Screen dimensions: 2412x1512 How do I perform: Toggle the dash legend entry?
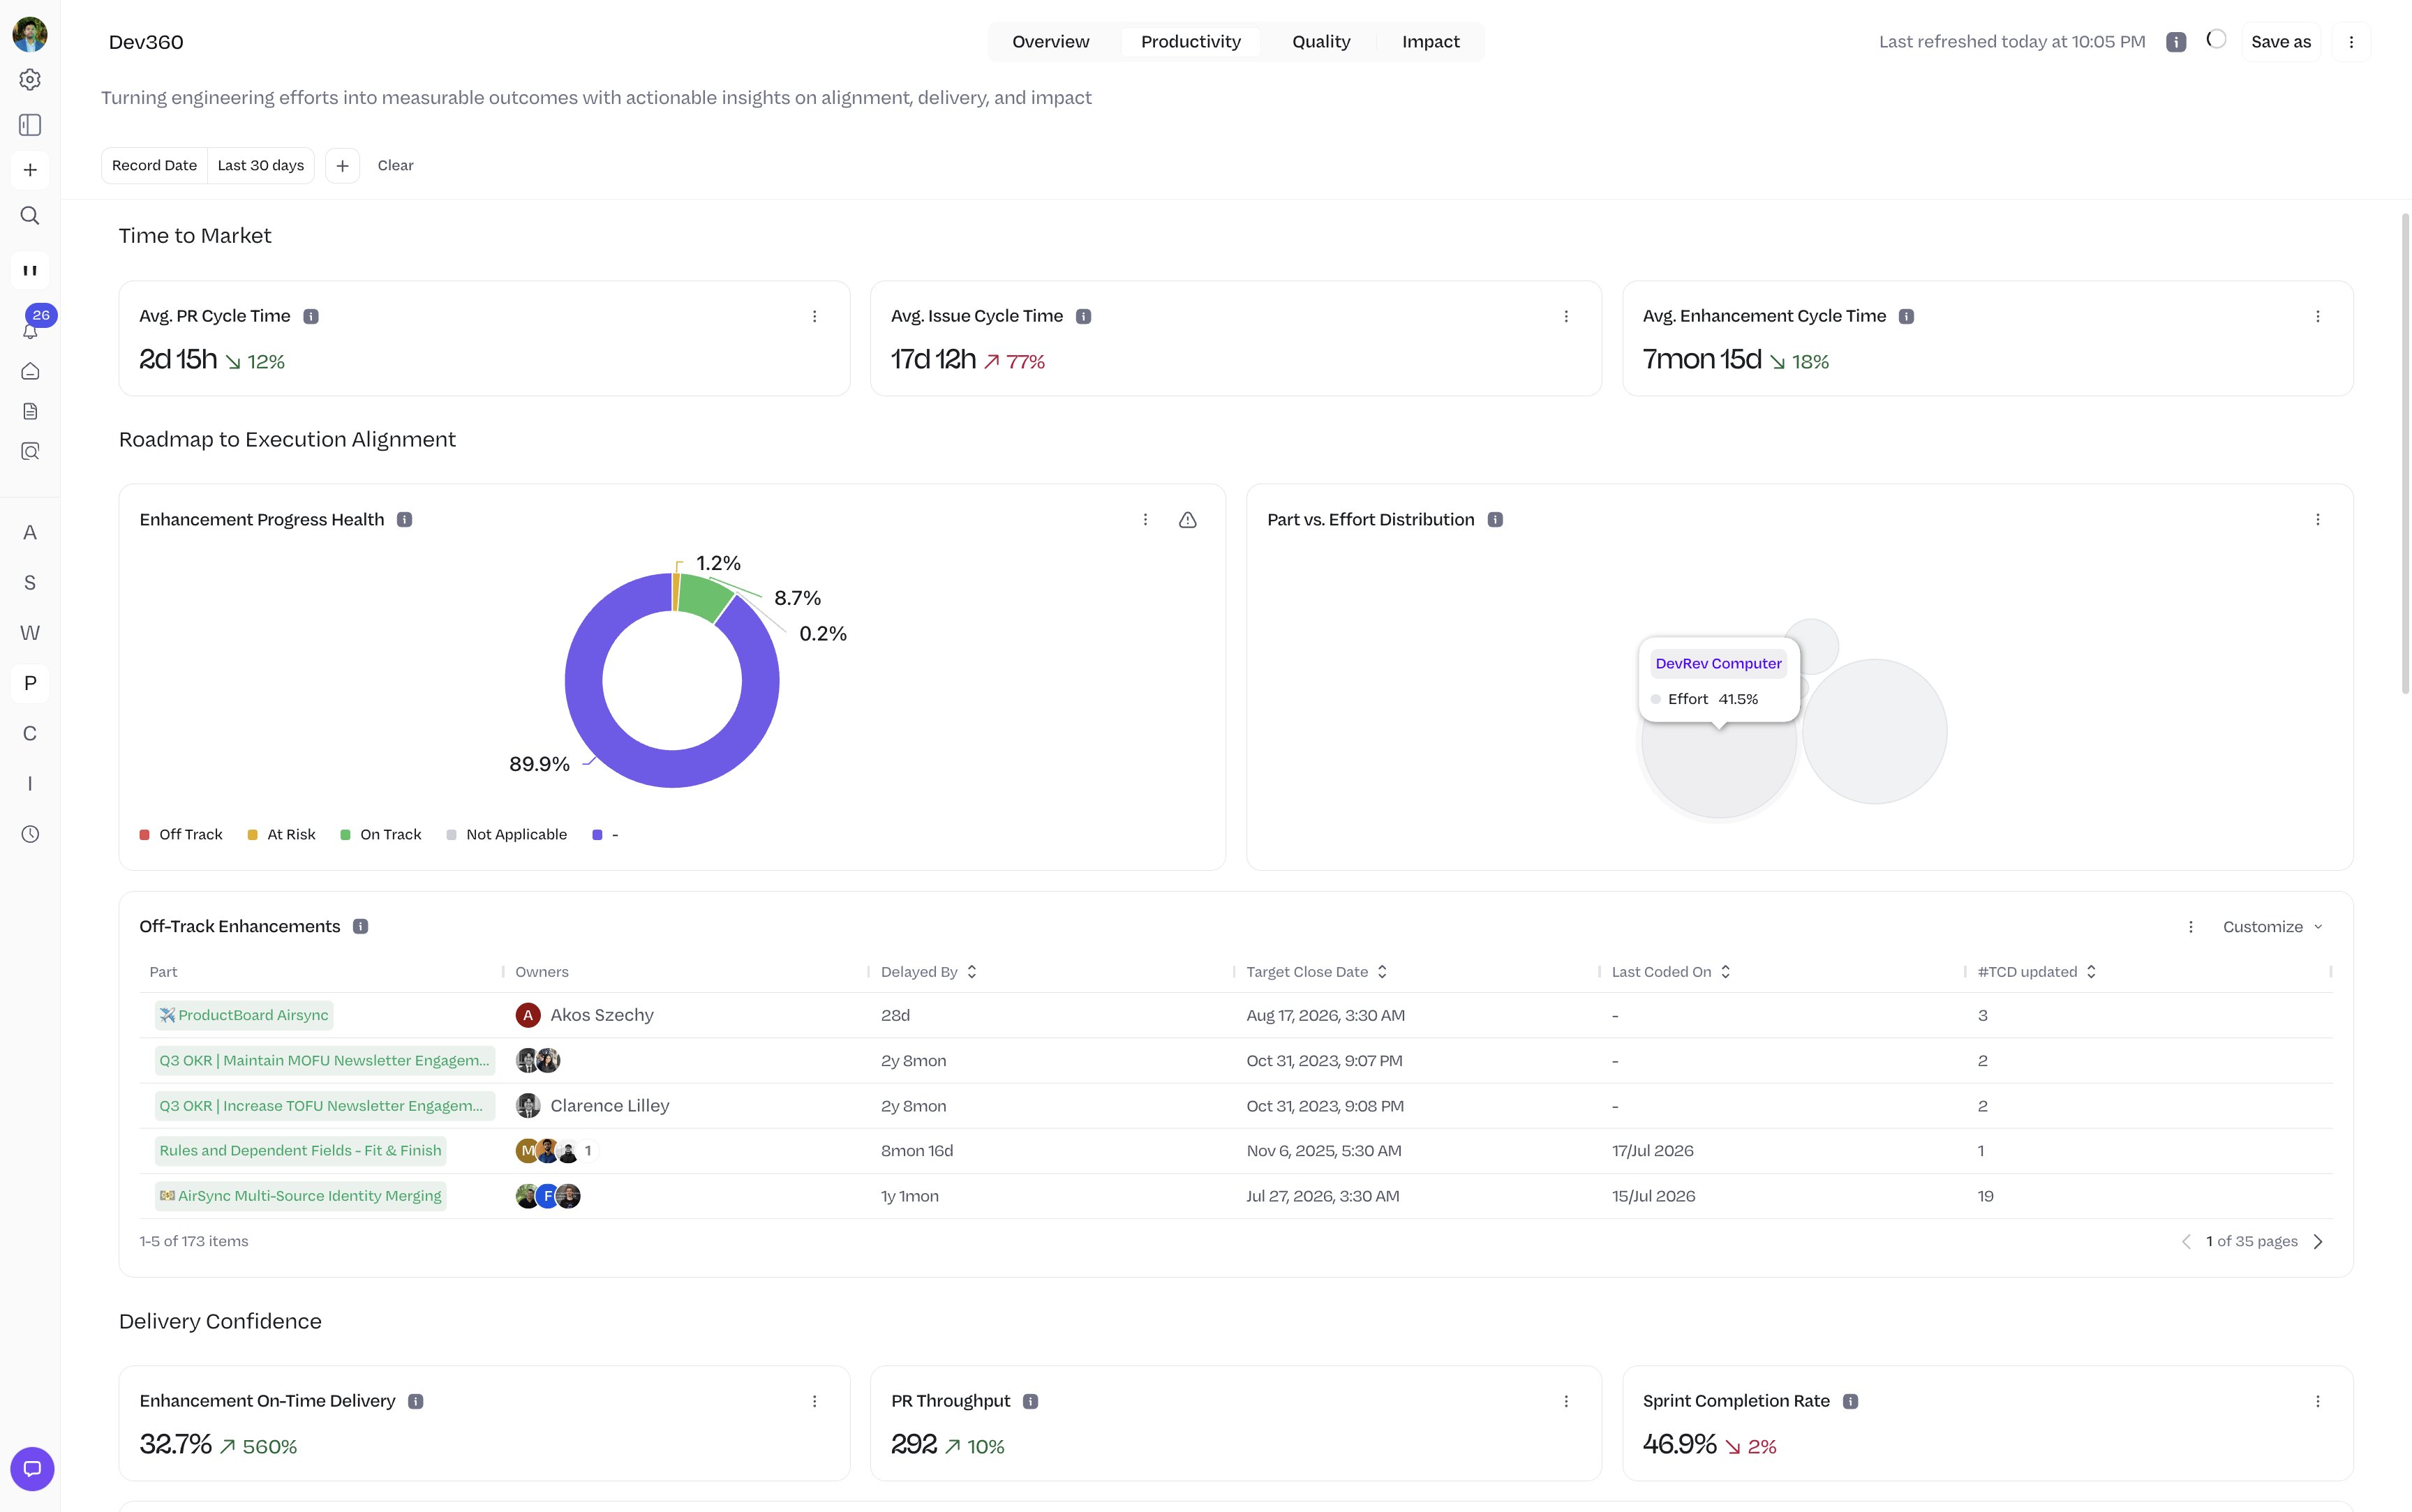(605, 835)
